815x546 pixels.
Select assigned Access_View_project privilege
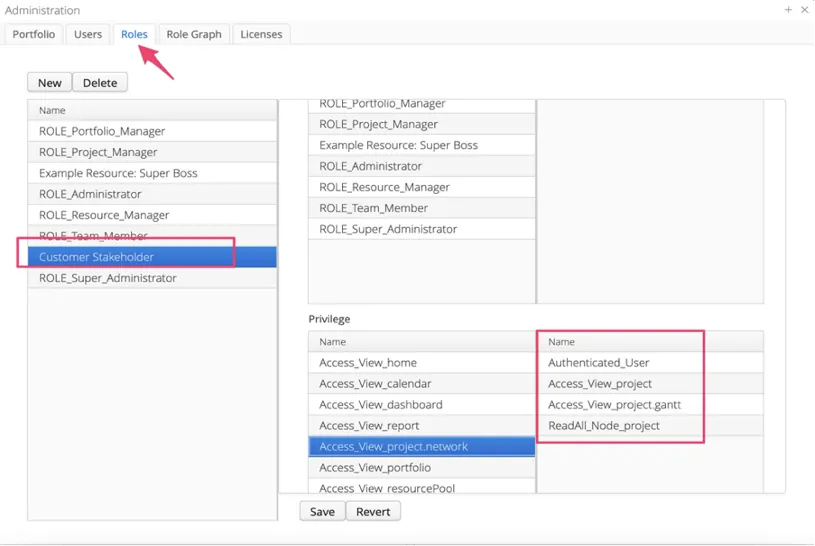click(x=650, y=384)
